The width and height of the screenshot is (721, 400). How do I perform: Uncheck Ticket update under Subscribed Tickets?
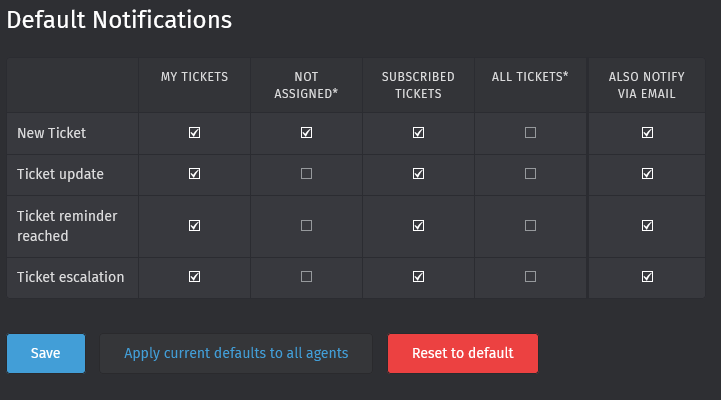coord(418,173)
